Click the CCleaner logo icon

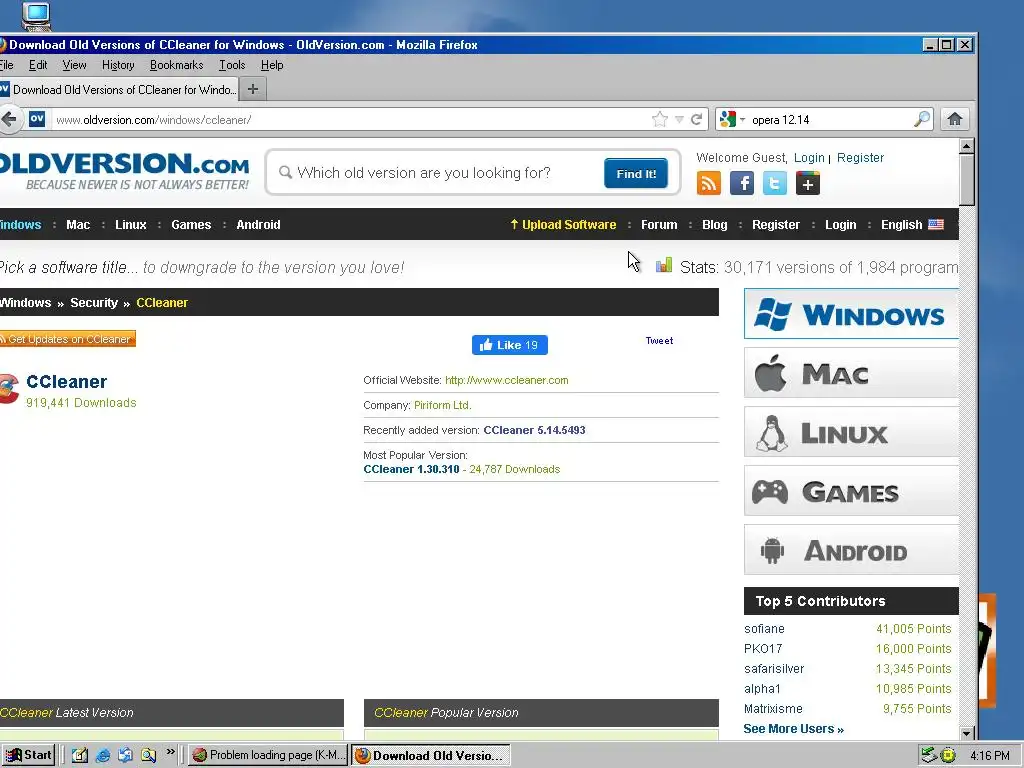coord(8,389)
